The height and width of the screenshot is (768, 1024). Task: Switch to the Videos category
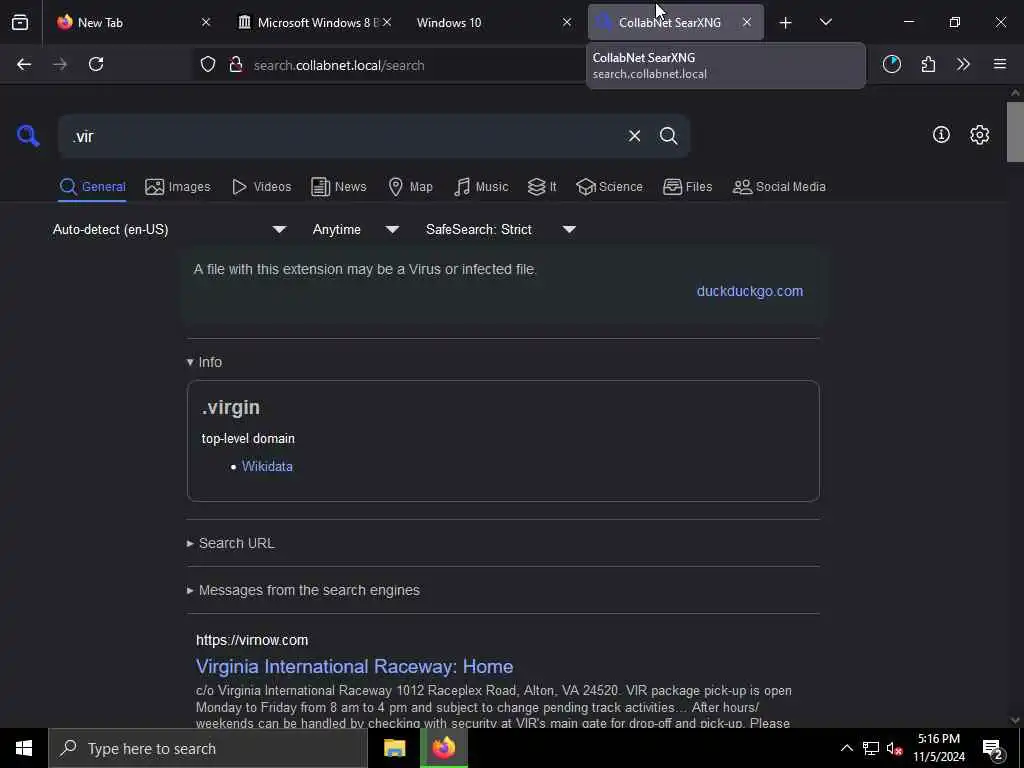[x=261, y=187]
